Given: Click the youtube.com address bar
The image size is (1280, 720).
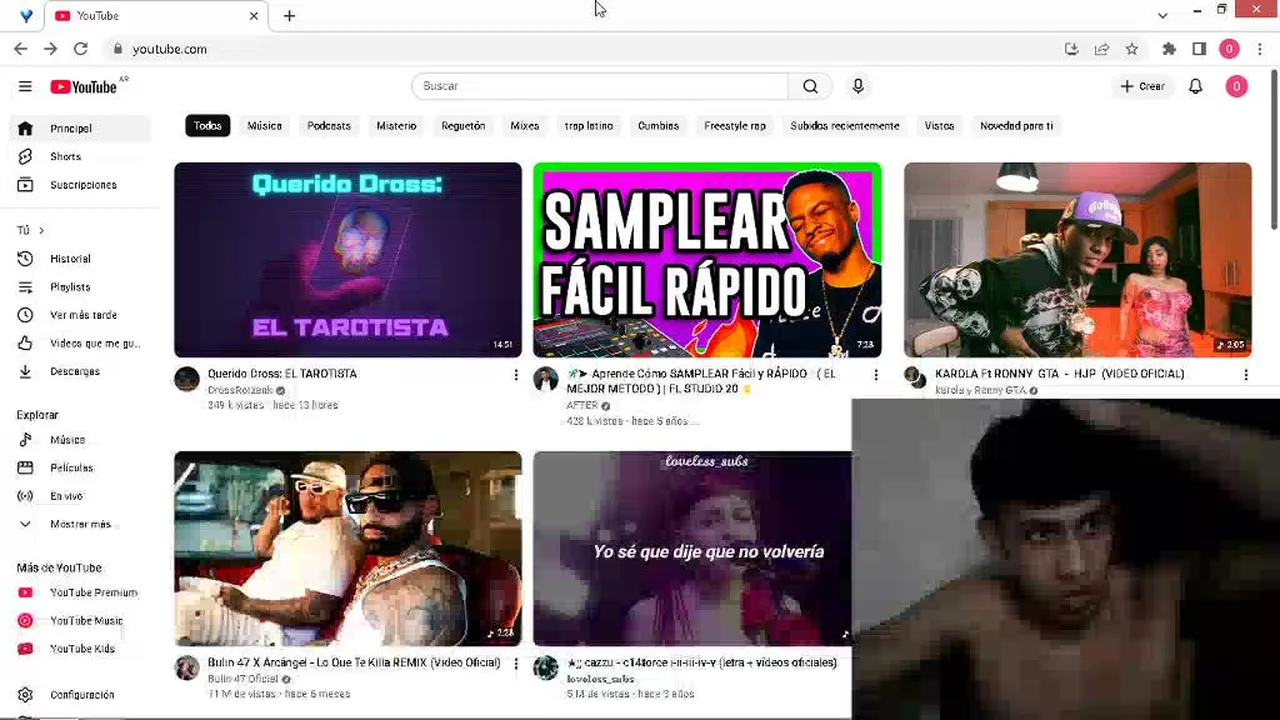Looking at the screenshot, I should [x=580, y=49].
